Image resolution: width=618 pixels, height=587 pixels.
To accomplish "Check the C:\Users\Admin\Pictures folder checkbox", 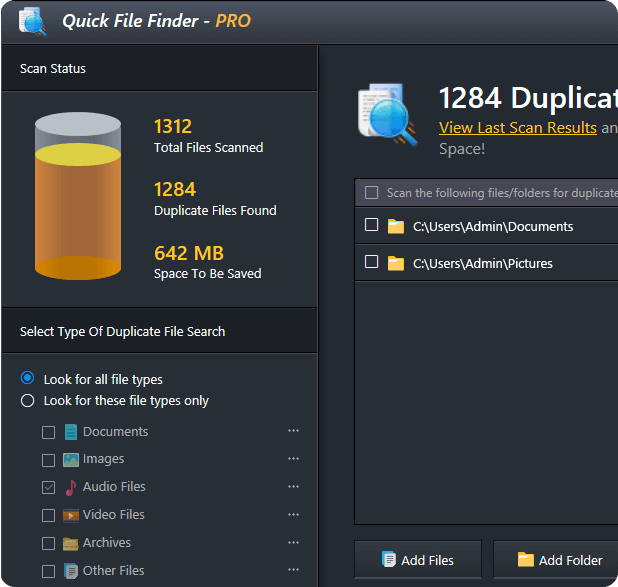I will point(371,262).
